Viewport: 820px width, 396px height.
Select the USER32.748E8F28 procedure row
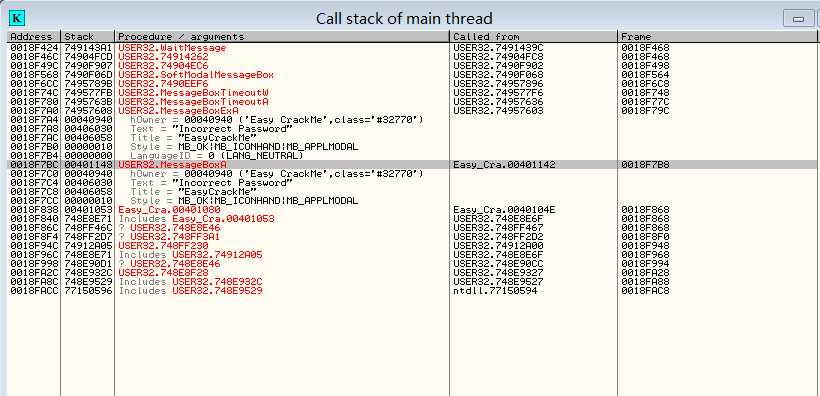pos(163,273)
